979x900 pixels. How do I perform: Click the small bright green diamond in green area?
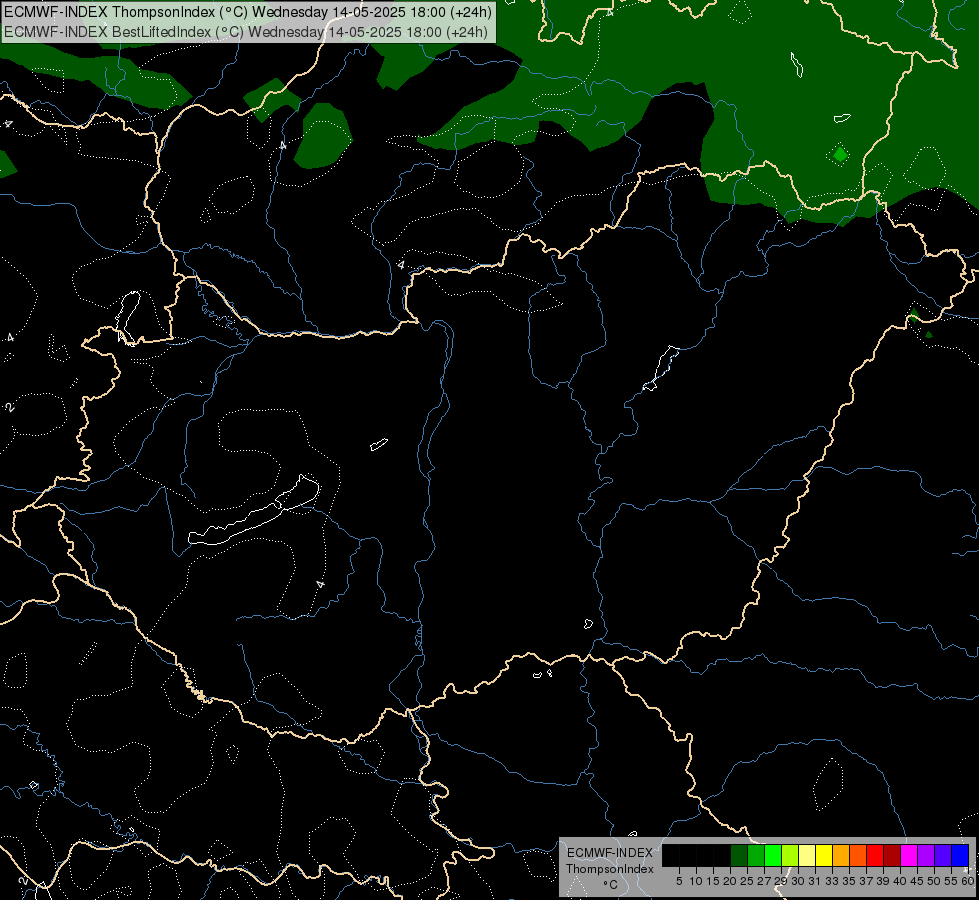coord(840,154)
